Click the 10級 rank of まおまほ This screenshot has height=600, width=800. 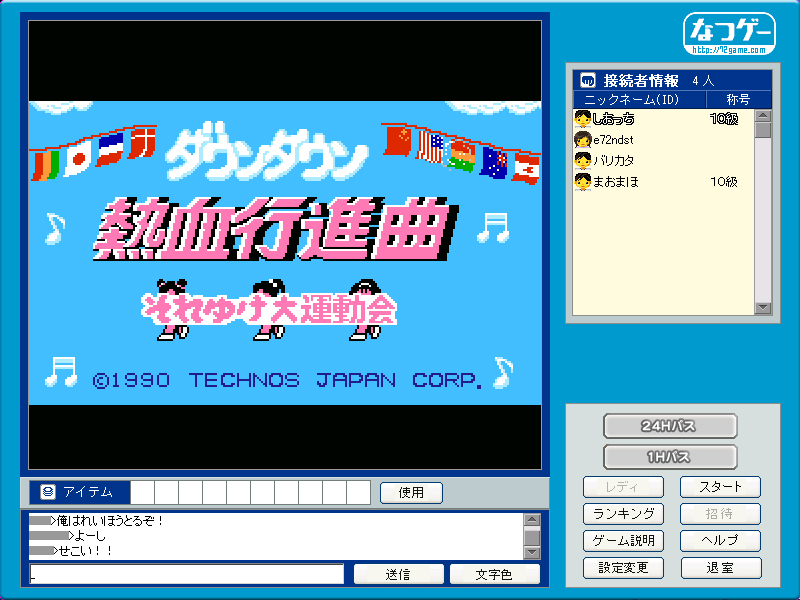pyautogui.click(x=724, y=182)
